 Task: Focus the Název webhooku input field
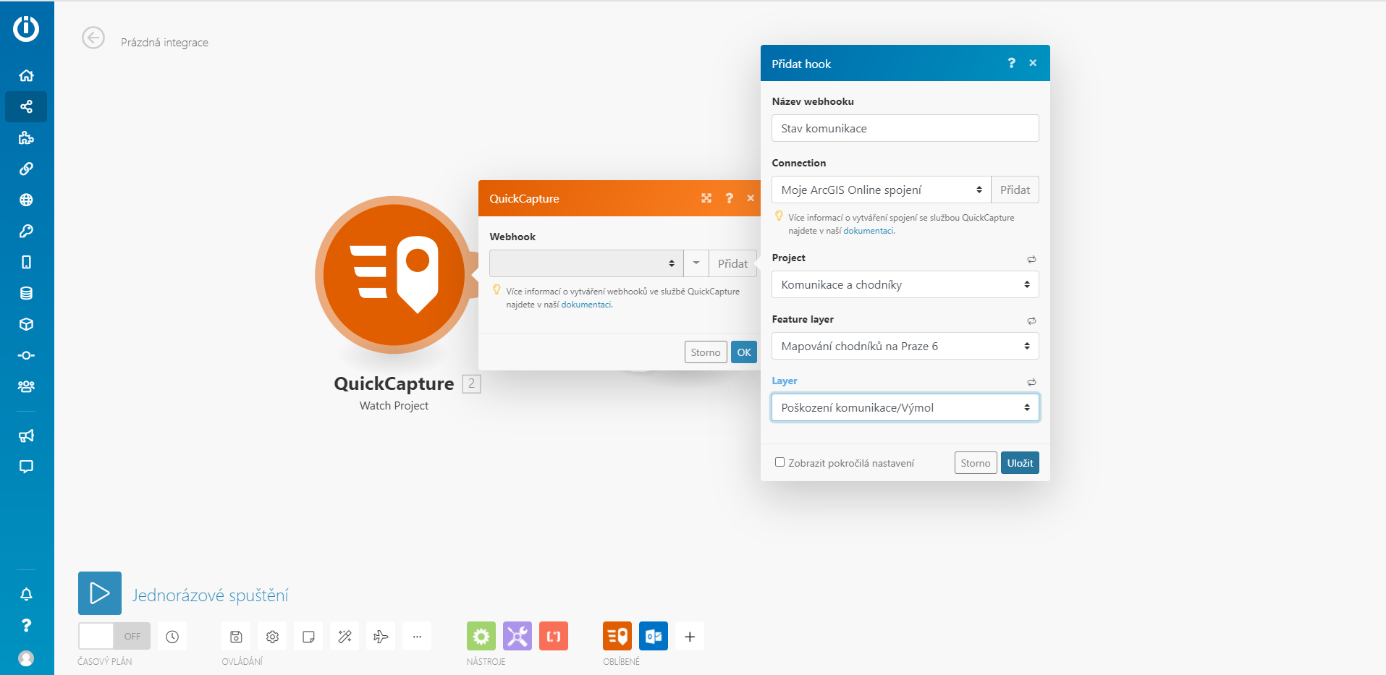coord(905,128)
